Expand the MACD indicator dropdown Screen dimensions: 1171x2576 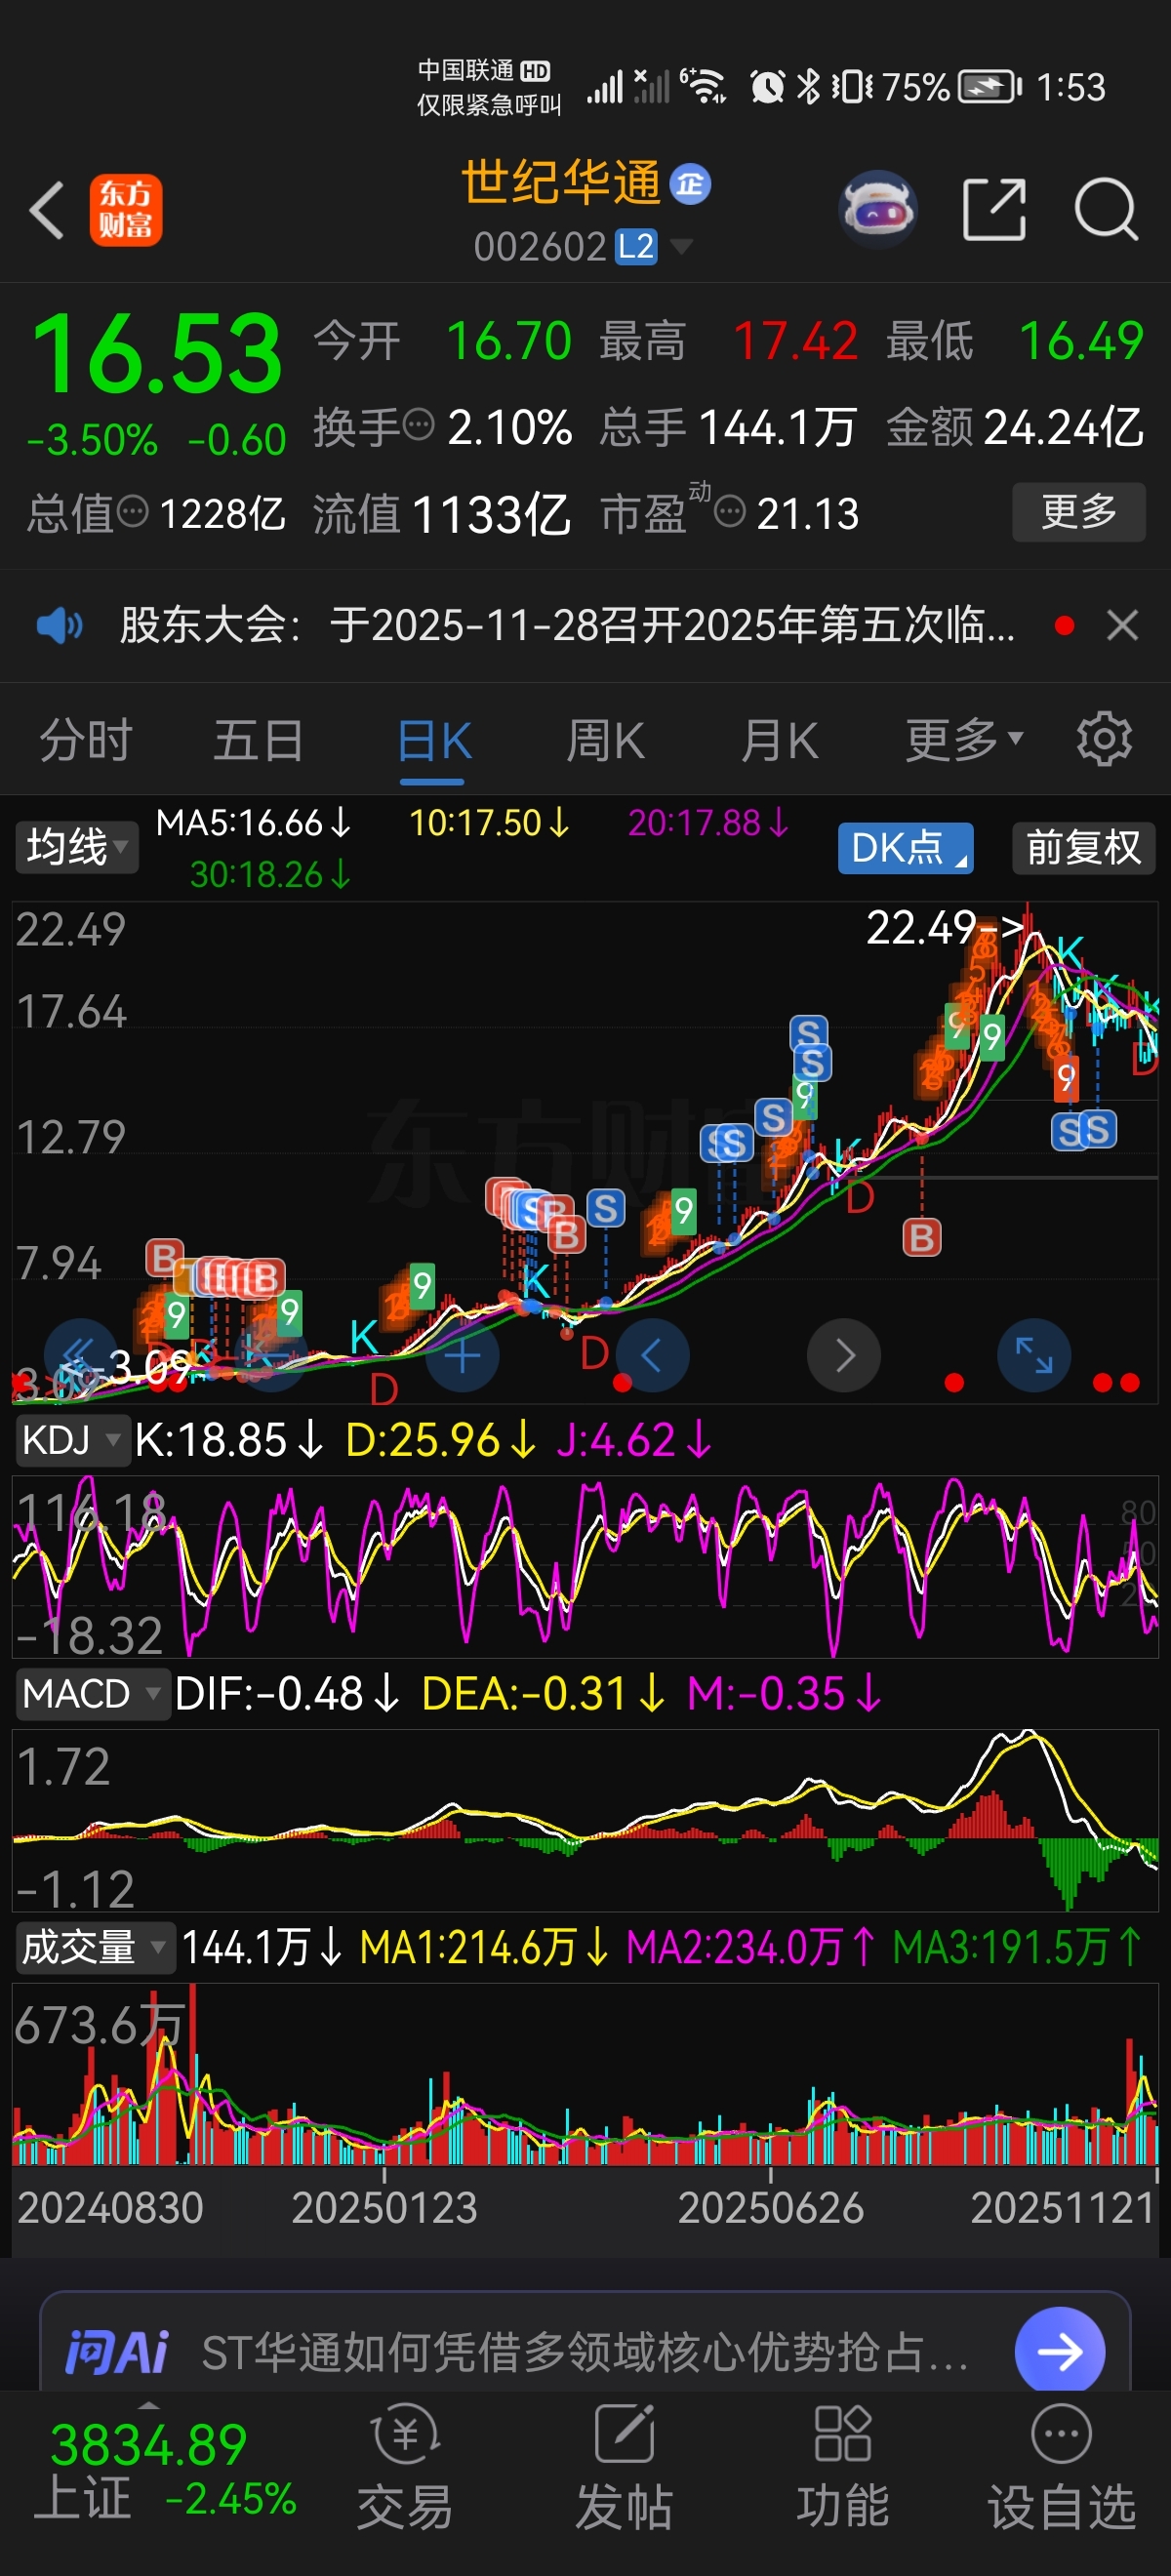click(x=92, y=1694)
